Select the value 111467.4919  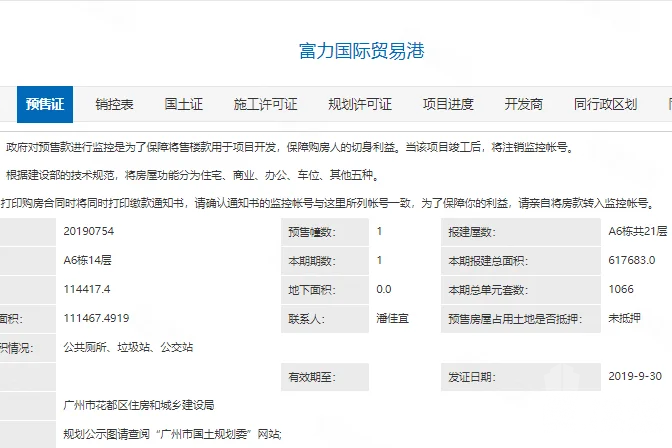click(96, 318)
